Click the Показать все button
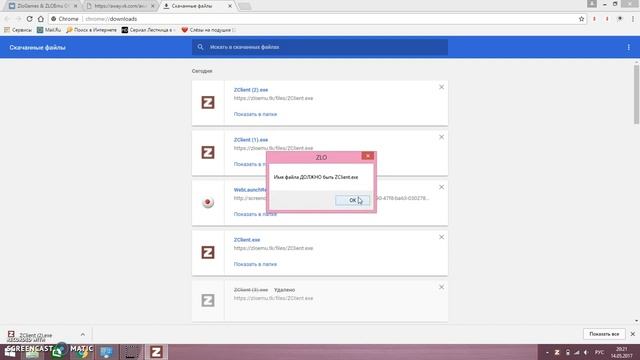The height and width of the screenshot is (360, 640). (604, 334)
